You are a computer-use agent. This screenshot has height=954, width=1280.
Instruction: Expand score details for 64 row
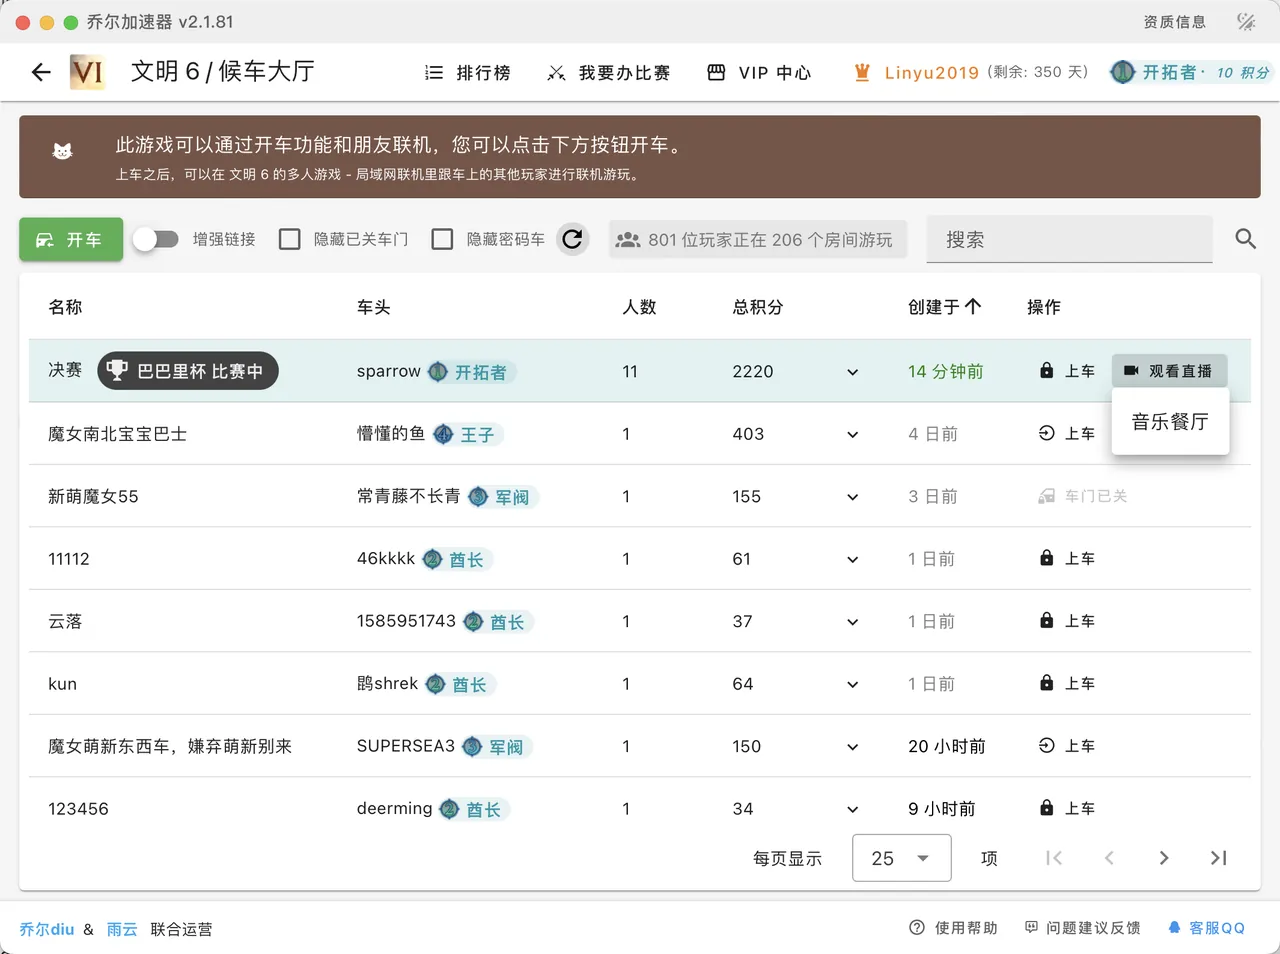point(853,684)
